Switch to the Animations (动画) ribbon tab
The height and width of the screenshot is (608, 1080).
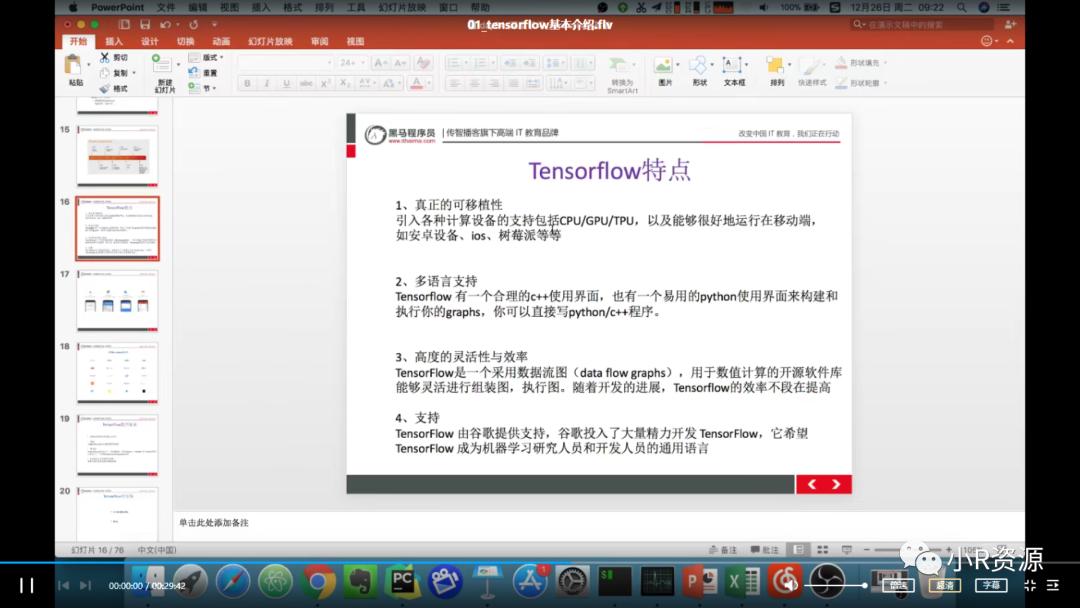(x=221, y=41)
